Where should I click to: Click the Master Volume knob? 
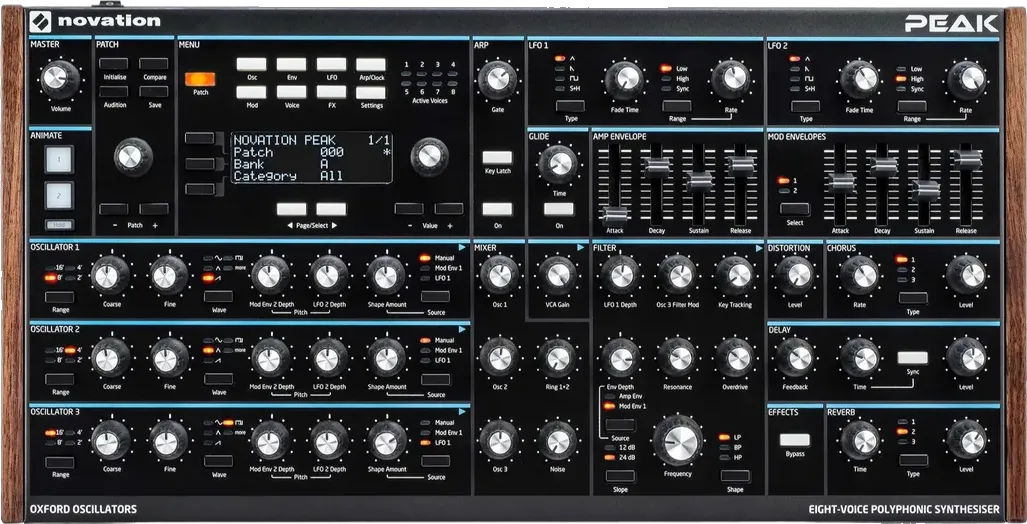60,77
